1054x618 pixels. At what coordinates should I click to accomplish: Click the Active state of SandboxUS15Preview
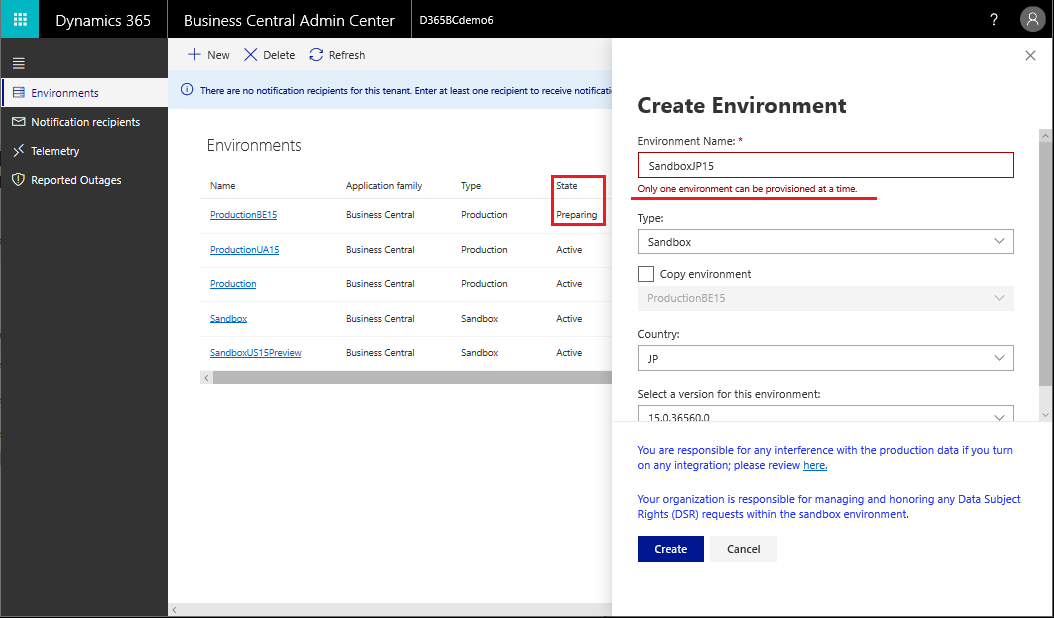pos(569,352)
